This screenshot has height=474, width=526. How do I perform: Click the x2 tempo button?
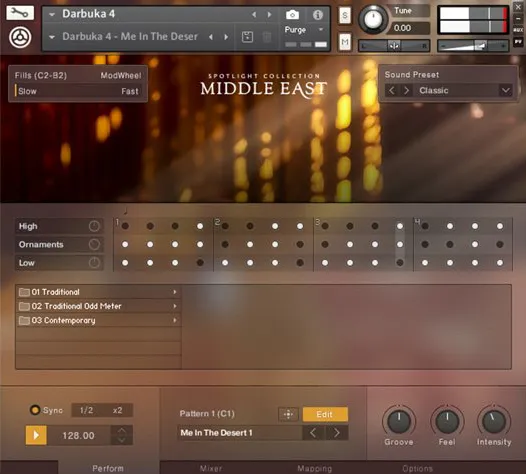coord(117,410)
